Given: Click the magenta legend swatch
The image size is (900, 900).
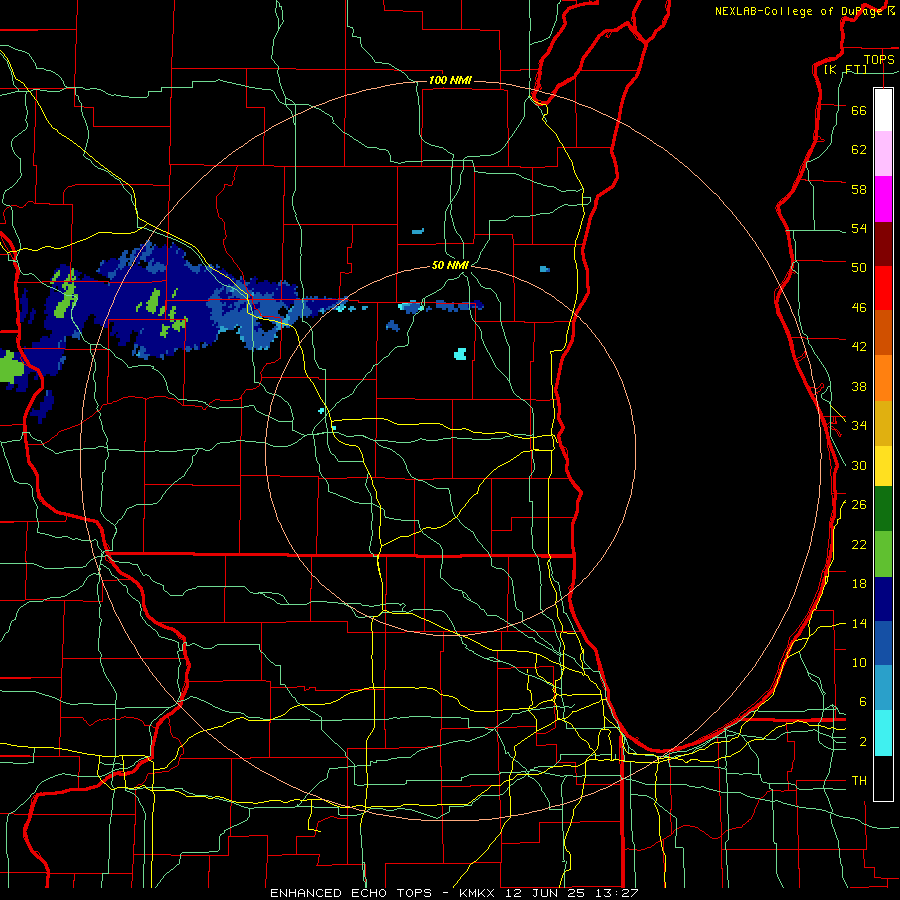Looking at the screenshot, I should [883, 199].
